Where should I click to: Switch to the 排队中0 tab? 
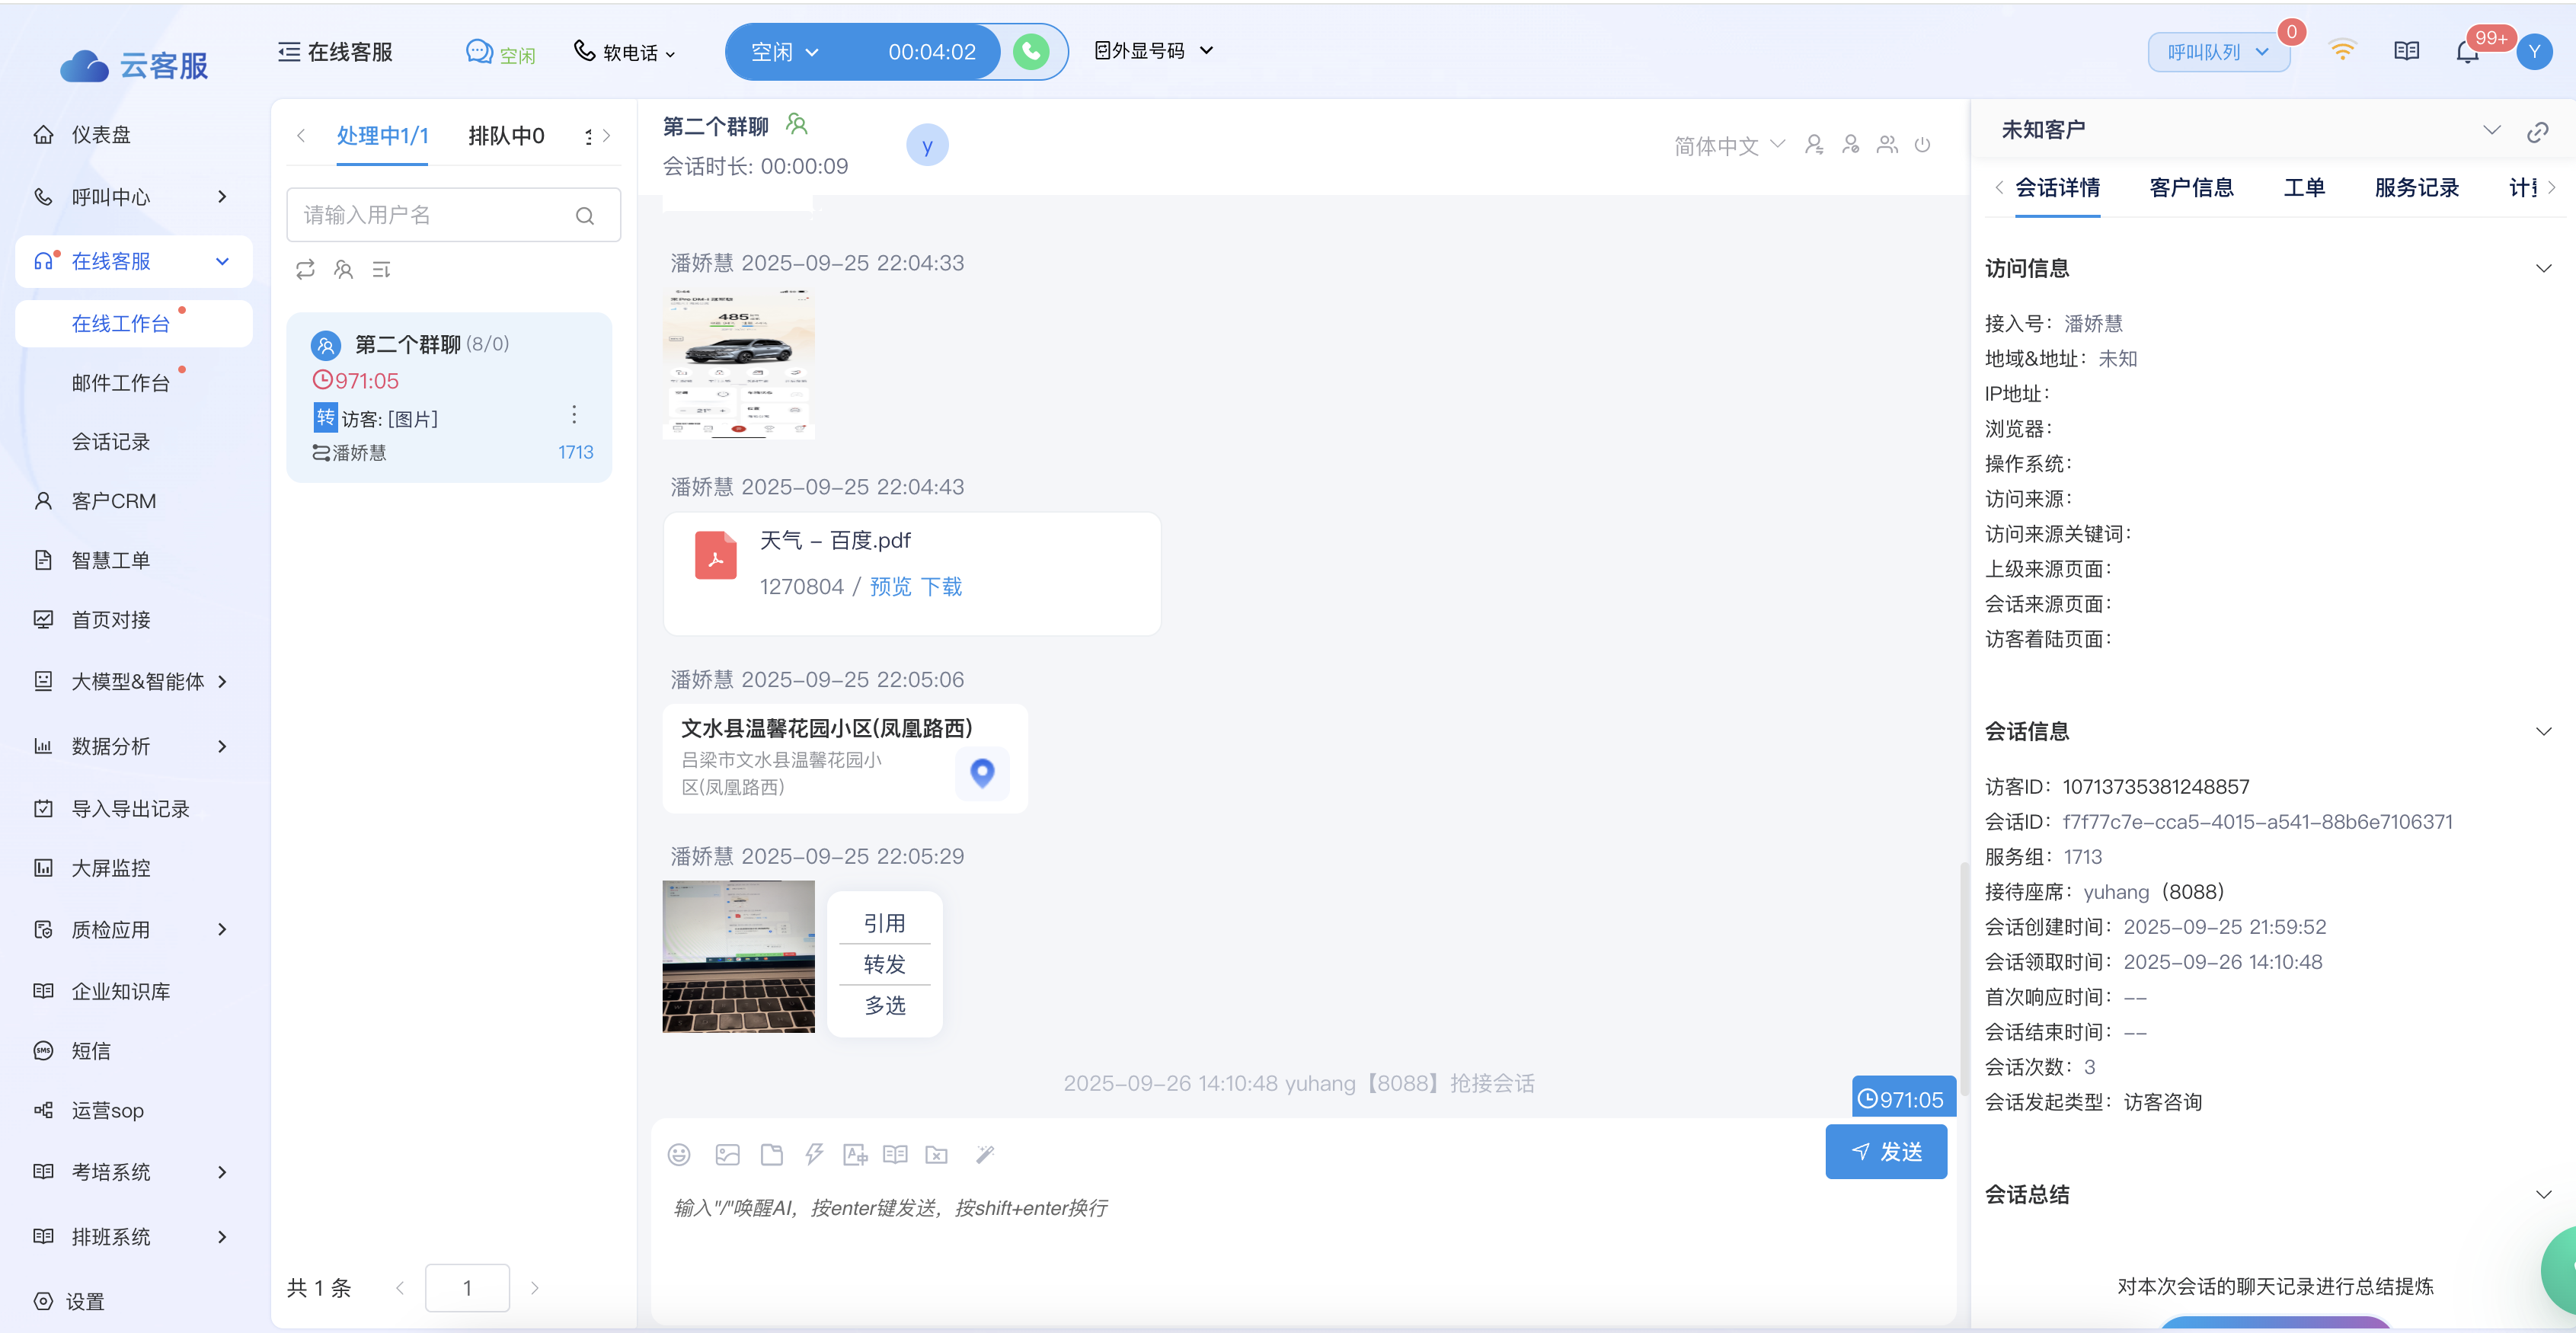(506, 136)
